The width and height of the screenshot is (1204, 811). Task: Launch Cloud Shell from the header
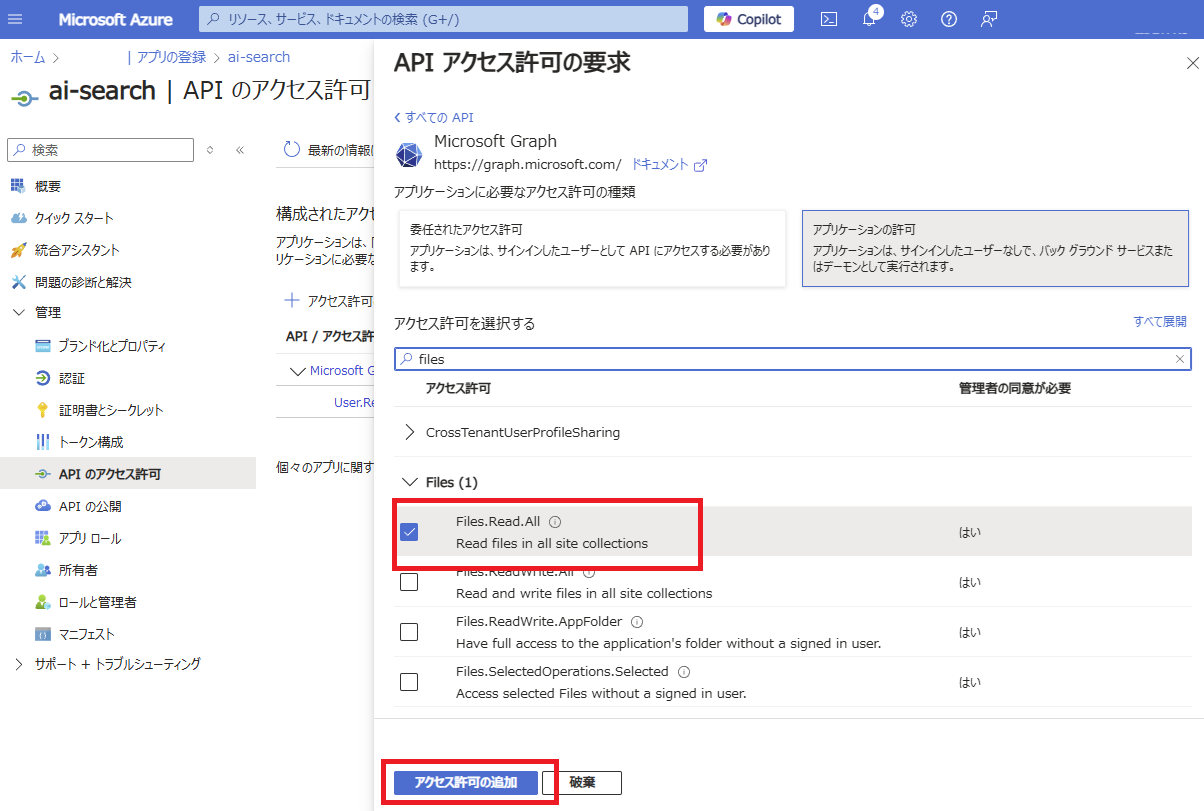tap(828, 18)
